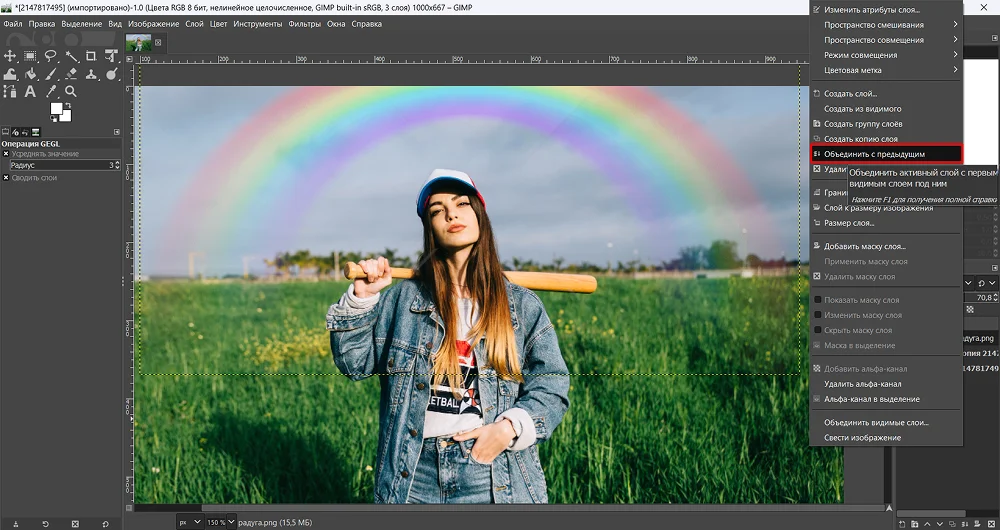The width and height of the screenshot is (1000, 530).
Task: Select the Clone stamp tool
Action: pos(91,74)
